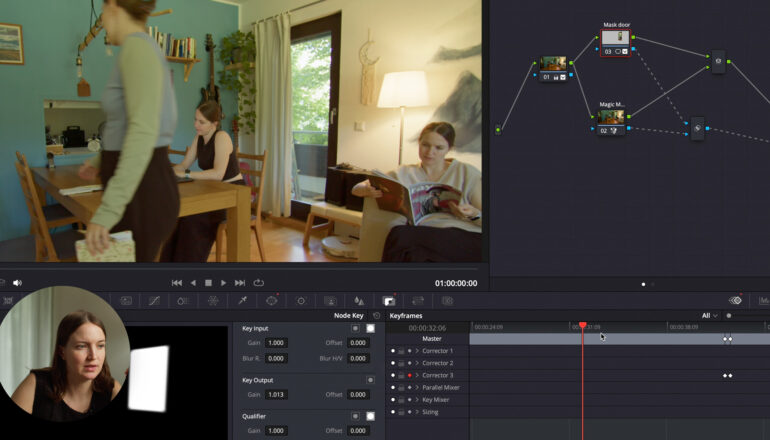Select node 01 in node graph

553,69
